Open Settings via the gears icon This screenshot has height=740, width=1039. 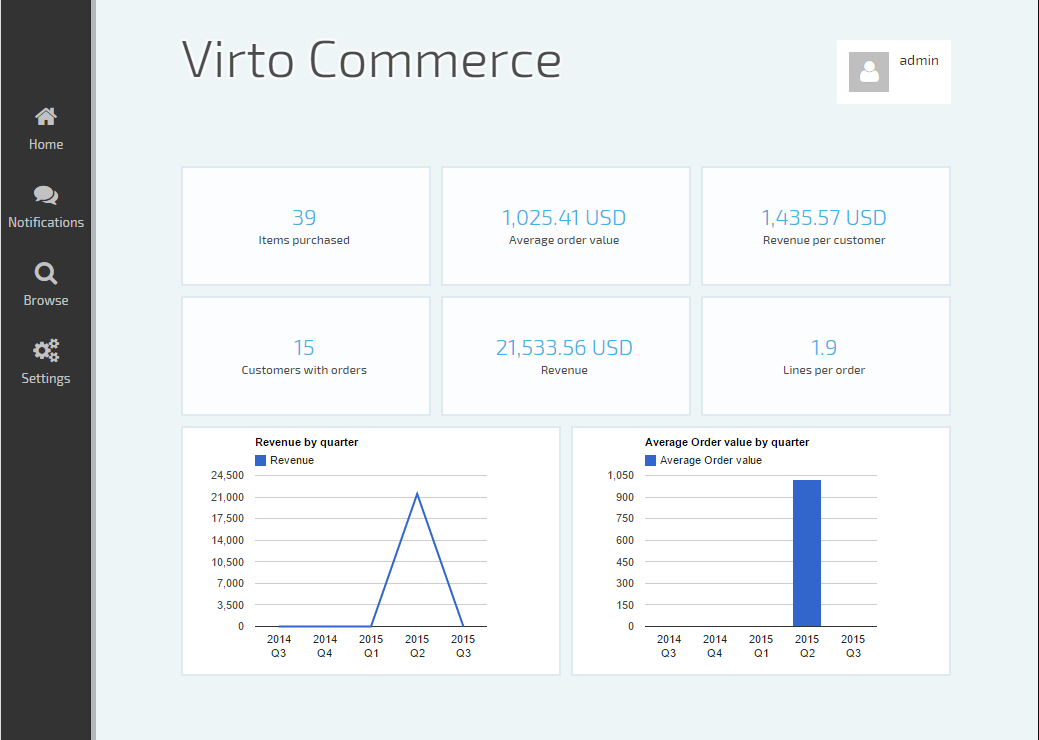(x=45, y=351)
